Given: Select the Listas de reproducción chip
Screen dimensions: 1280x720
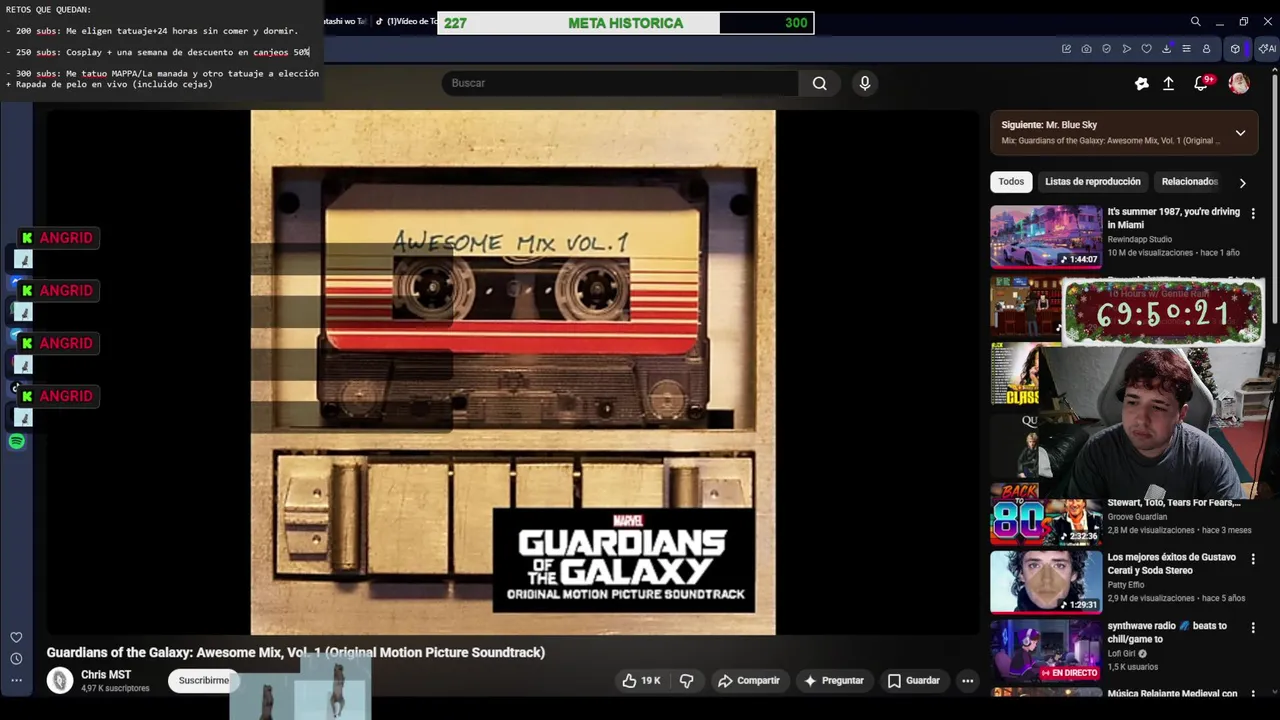Looking at the screenshot, I should pos(1092,181).
